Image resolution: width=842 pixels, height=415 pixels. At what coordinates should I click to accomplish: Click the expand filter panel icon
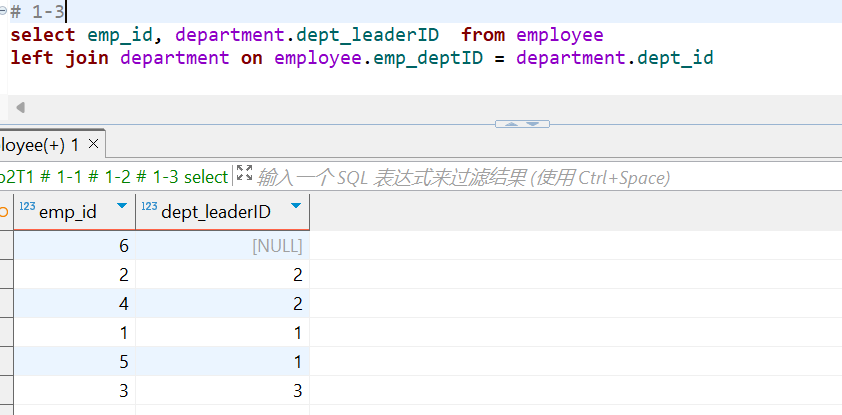(244, 175)
